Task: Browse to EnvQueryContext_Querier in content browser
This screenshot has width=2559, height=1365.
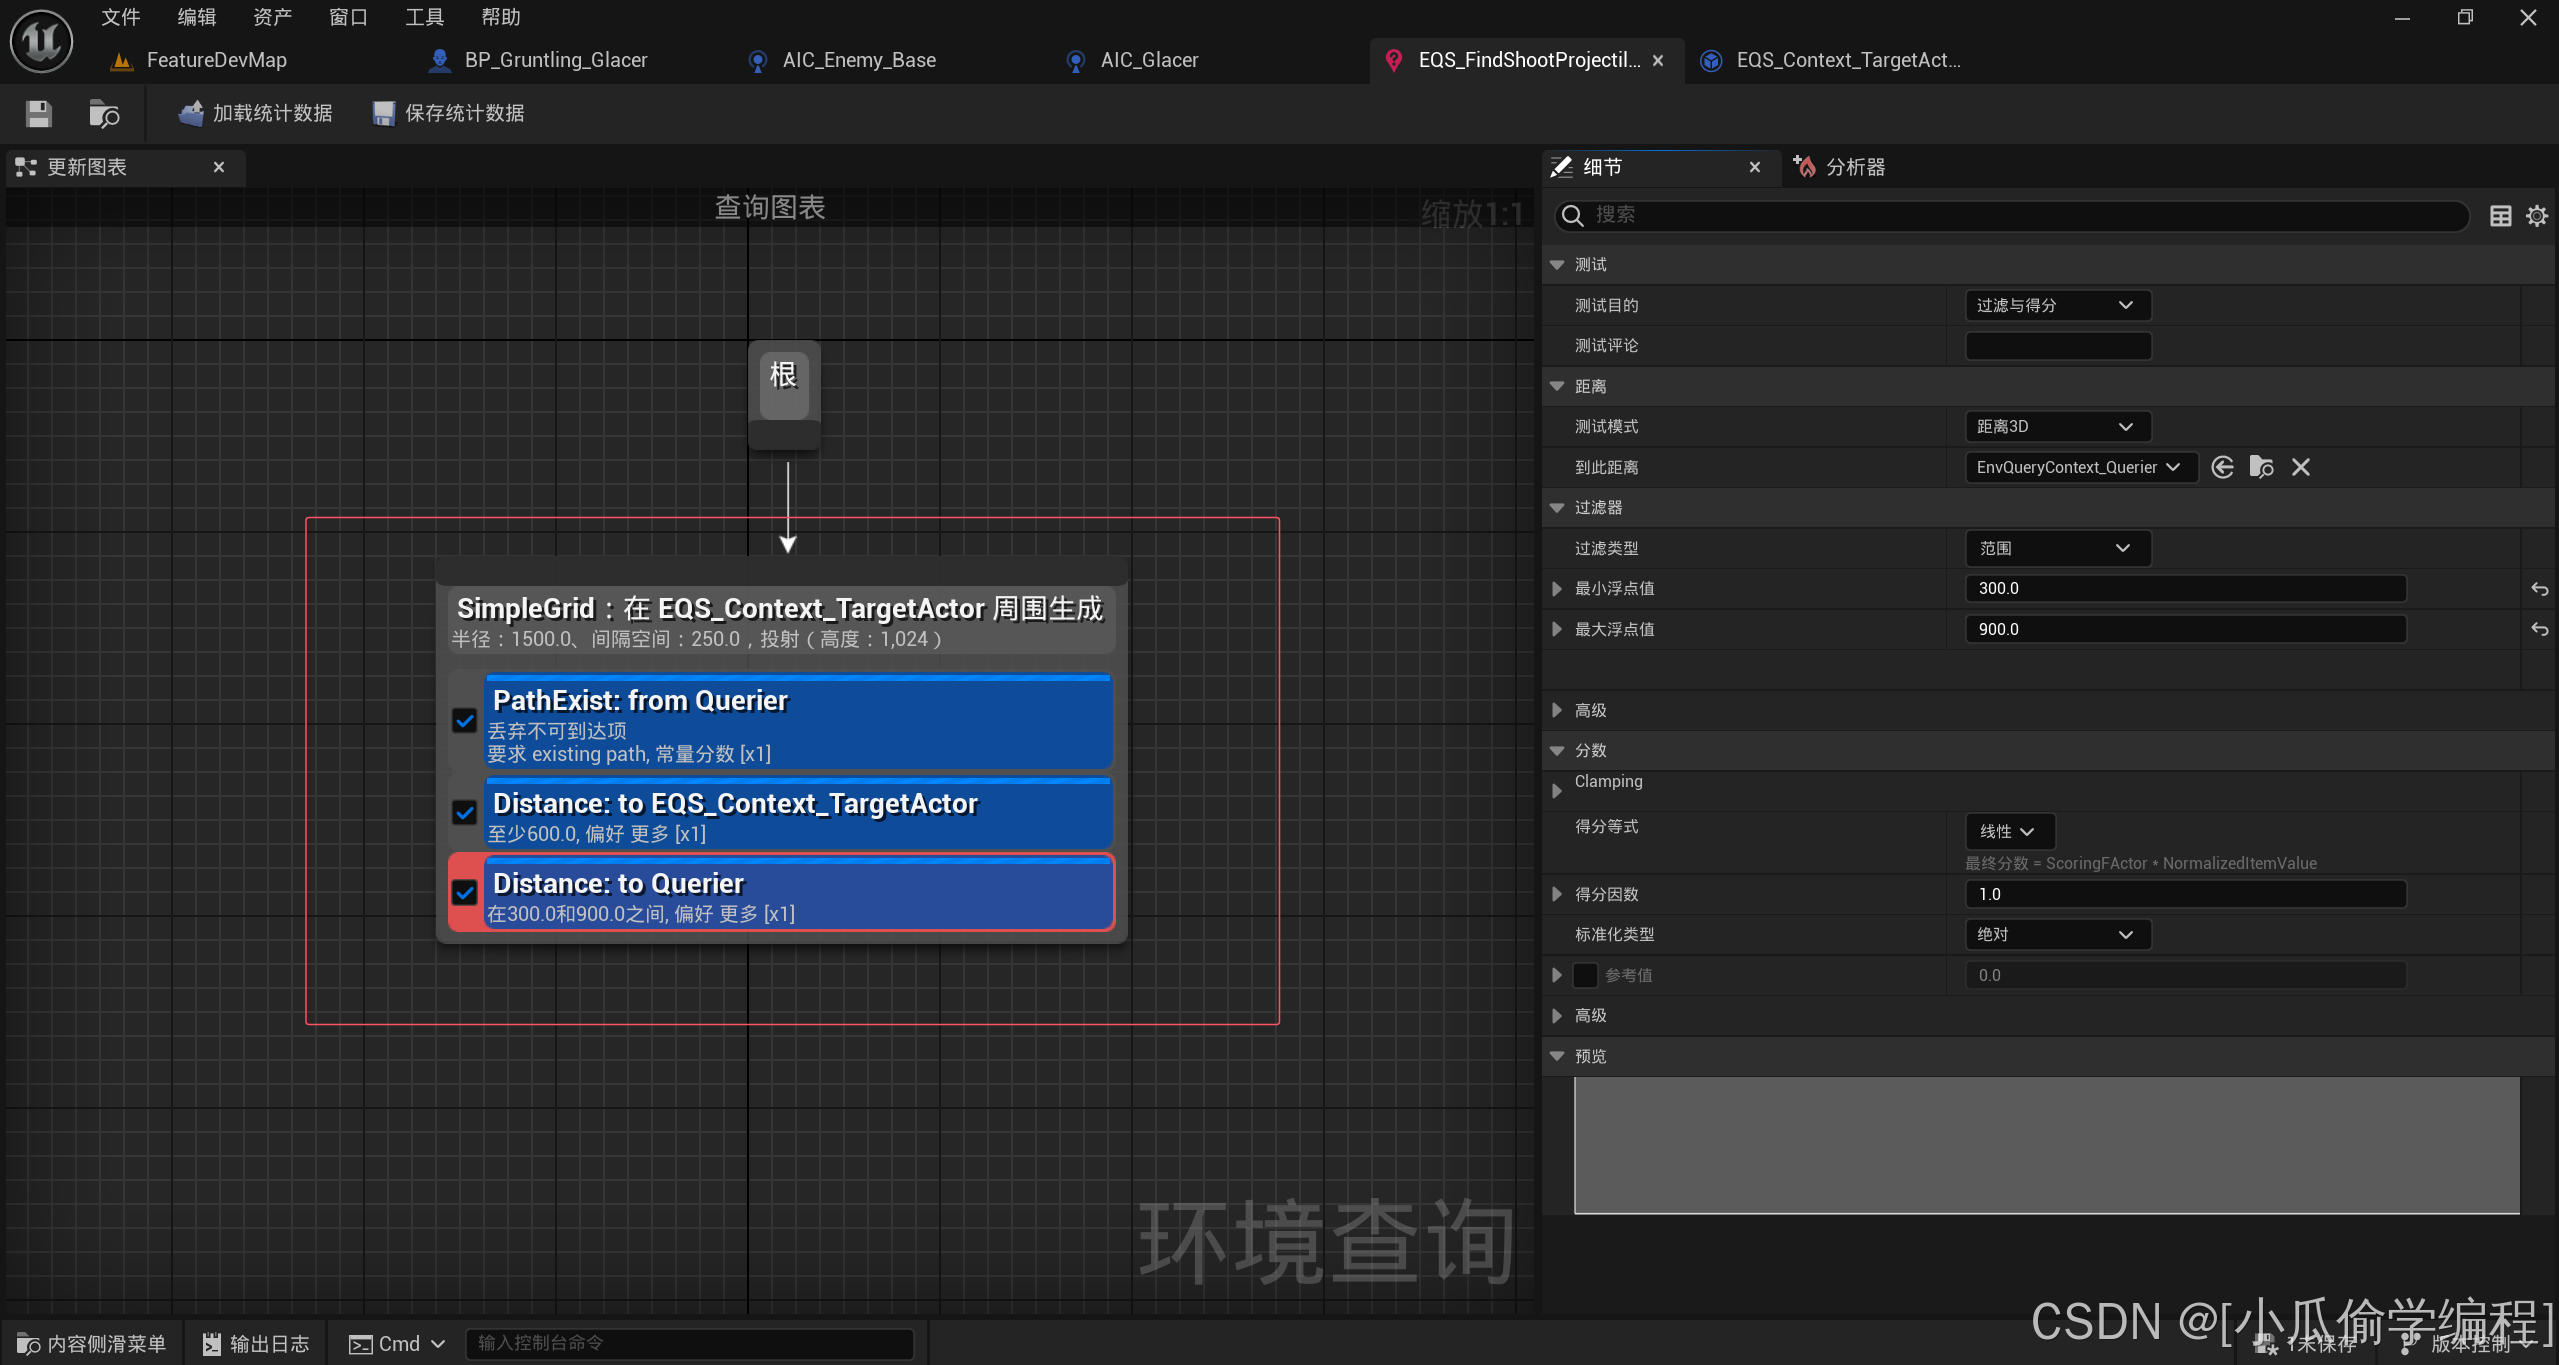Action: click(2261, 467)
